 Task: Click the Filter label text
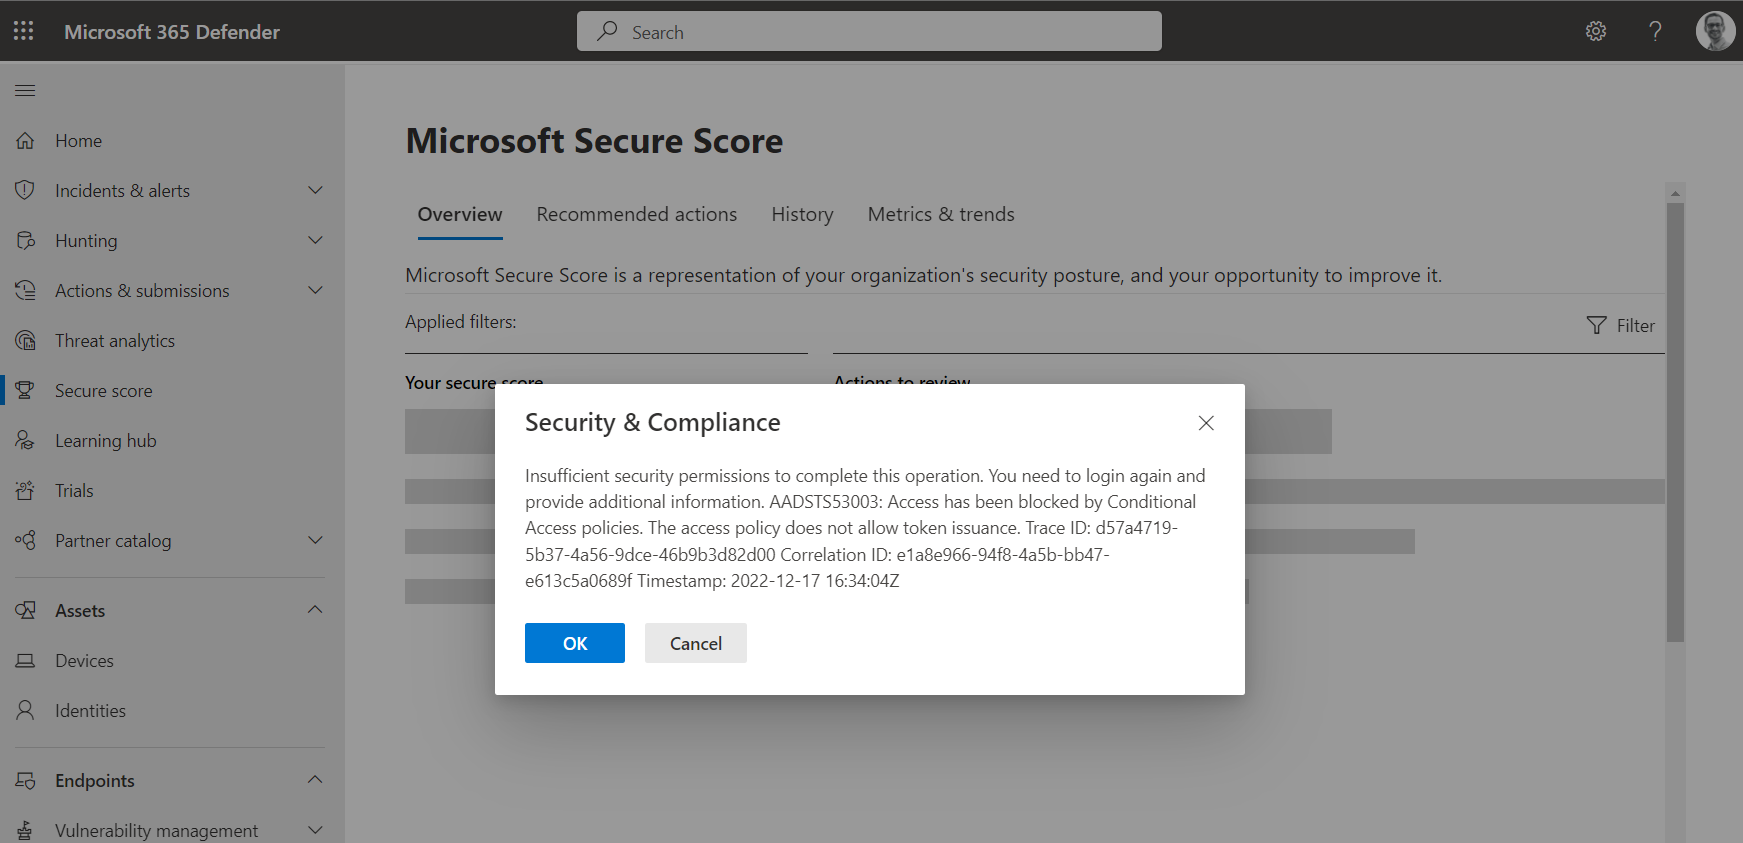1635,326
